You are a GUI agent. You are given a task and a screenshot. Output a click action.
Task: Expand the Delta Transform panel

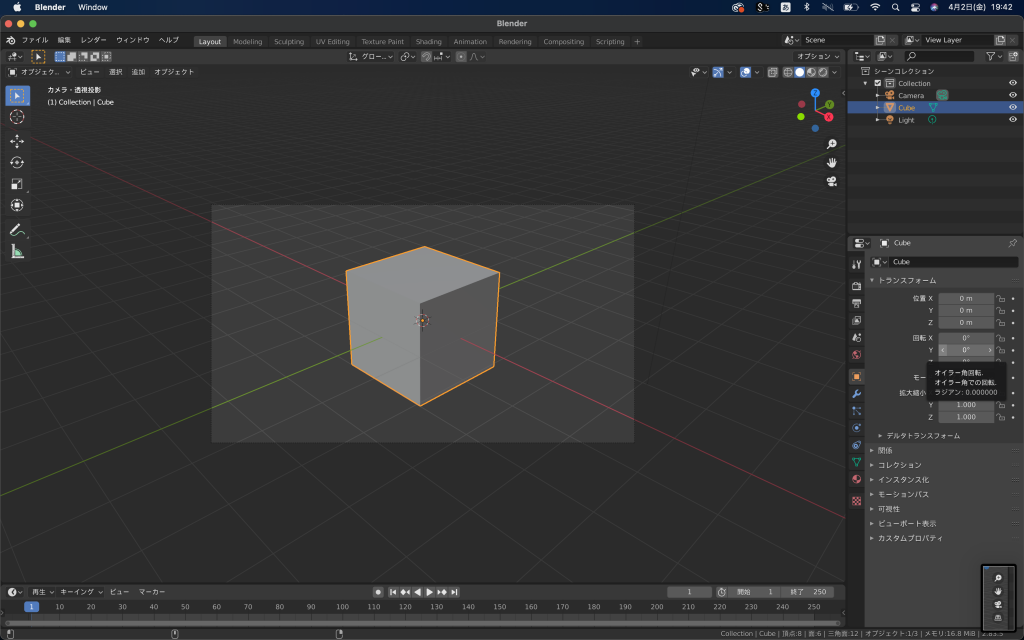pyautogui.click(x=923, y=436)
